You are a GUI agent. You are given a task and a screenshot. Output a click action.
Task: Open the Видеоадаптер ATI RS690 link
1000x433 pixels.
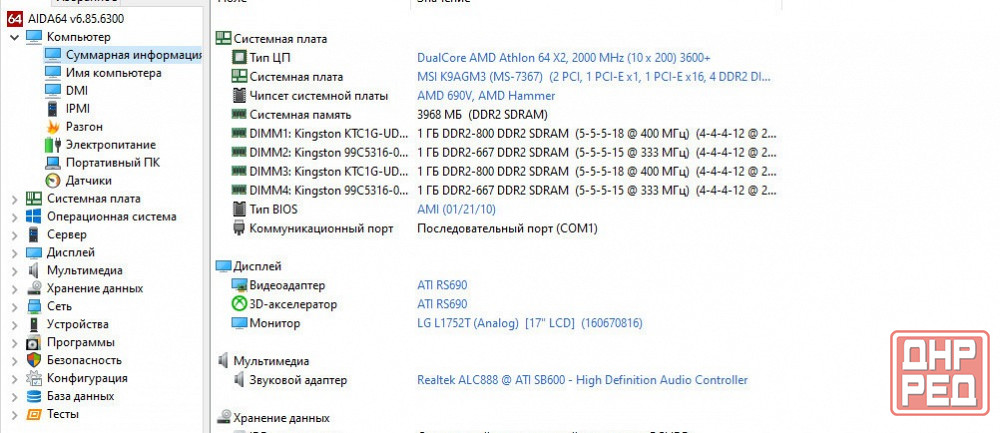click(442, 285)
